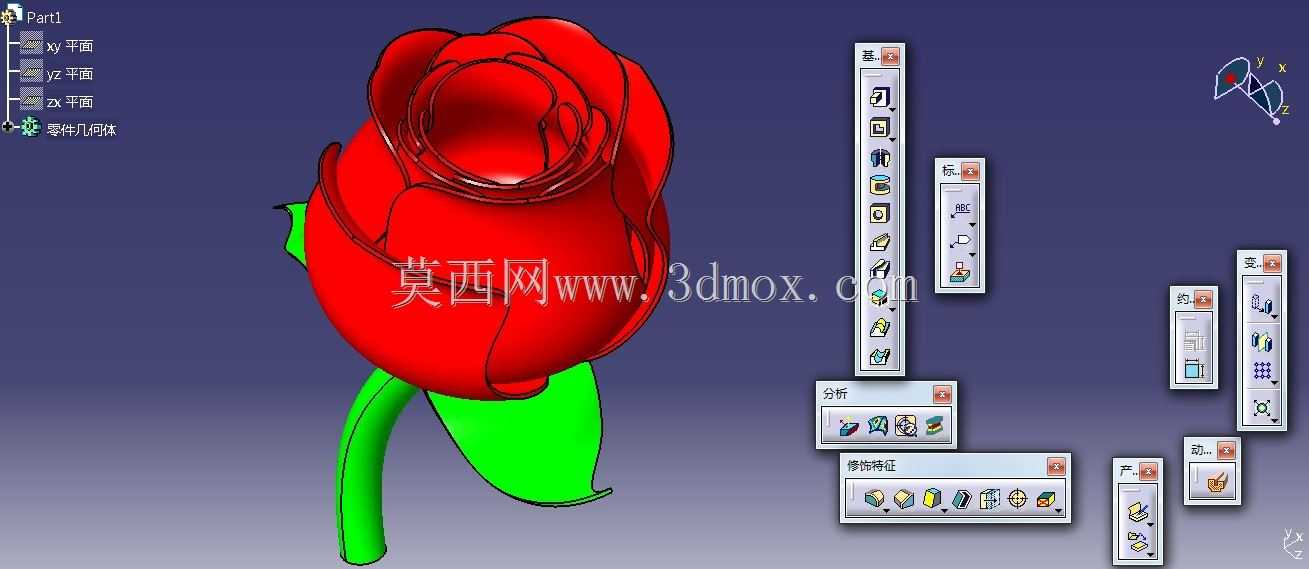1309x569 pixels.
Task: Open the dropdown arrow beside Draft Angle
Action: (946, 509)
